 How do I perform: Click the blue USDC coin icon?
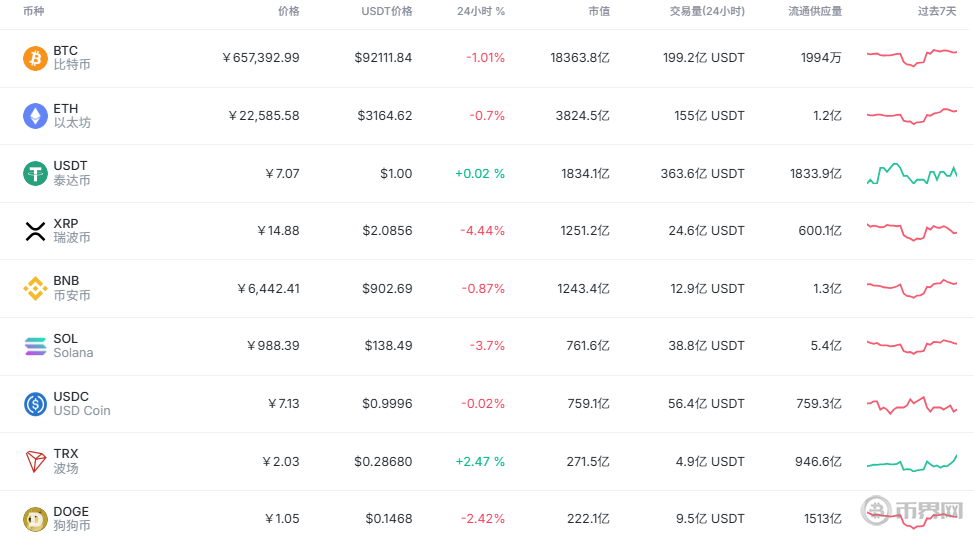pyautogui.click(x=35, y=404)
